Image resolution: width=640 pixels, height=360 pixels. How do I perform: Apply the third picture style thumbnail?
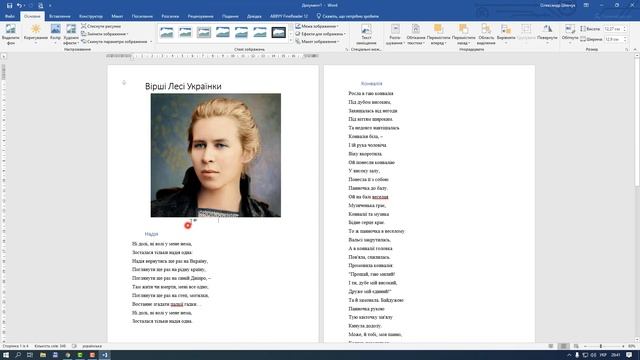(204, 32)
